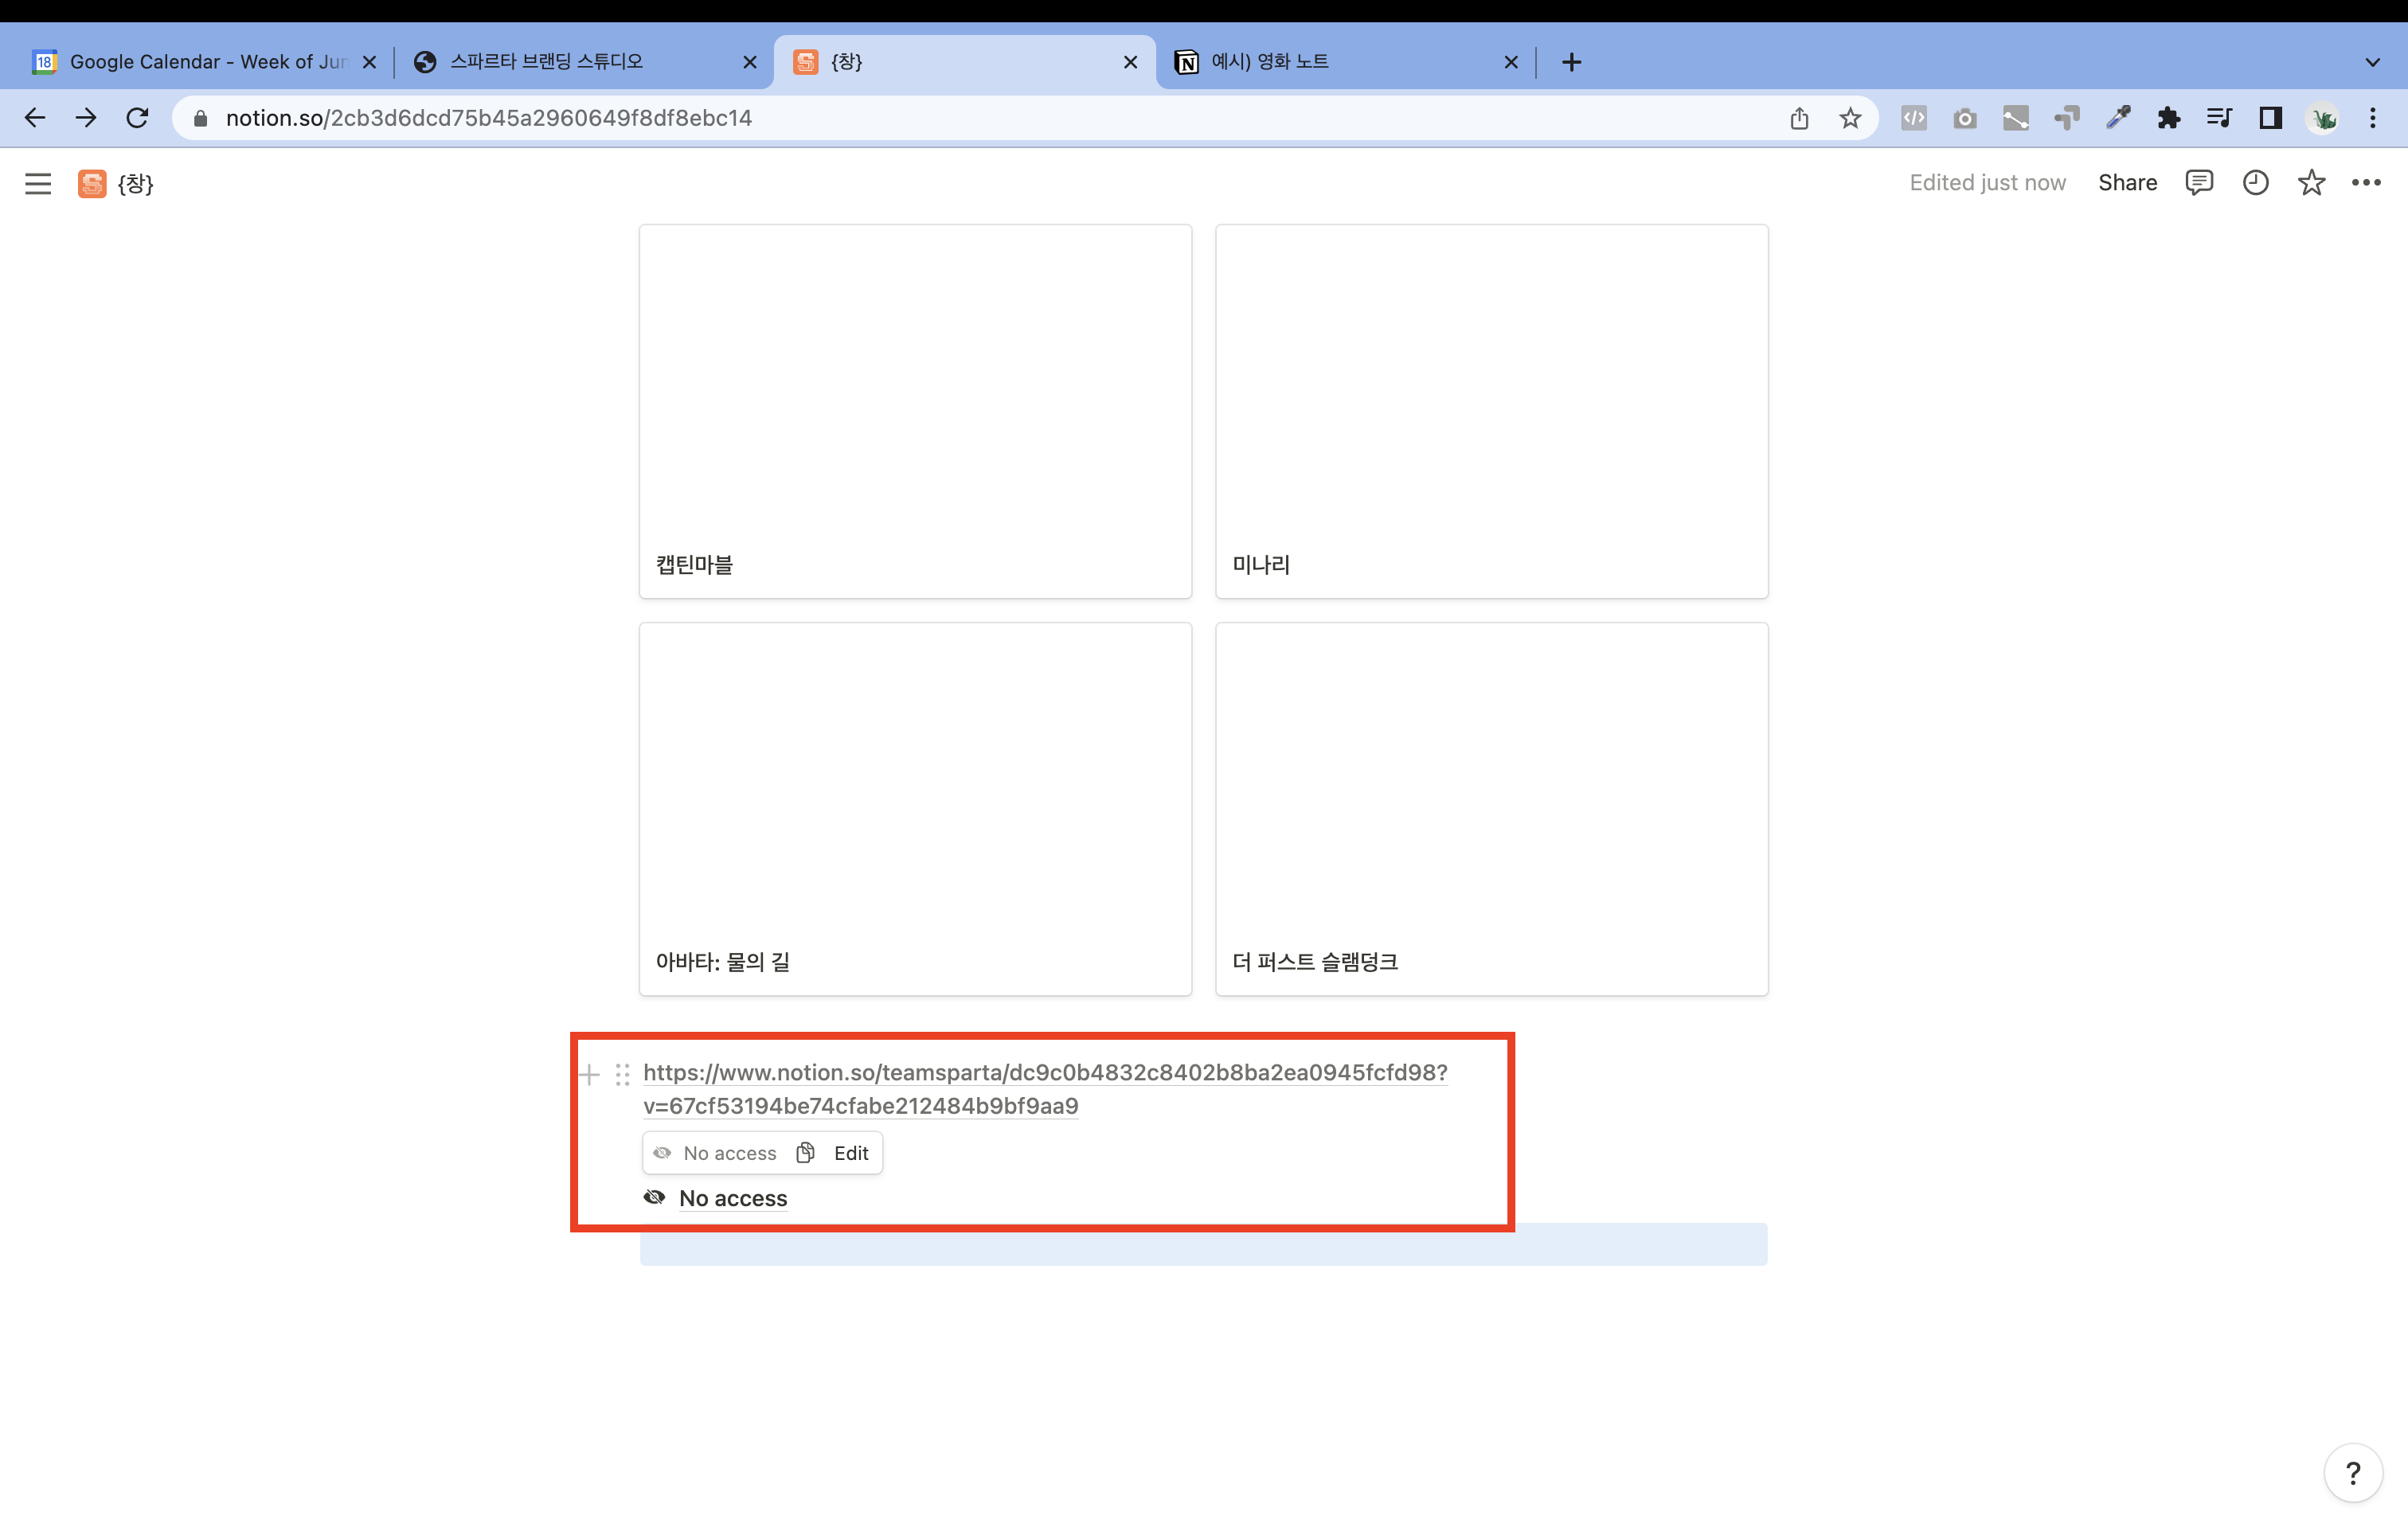Go back in browser history
The height and width of the screenshot is (1527, 2408).
[35, 118]
